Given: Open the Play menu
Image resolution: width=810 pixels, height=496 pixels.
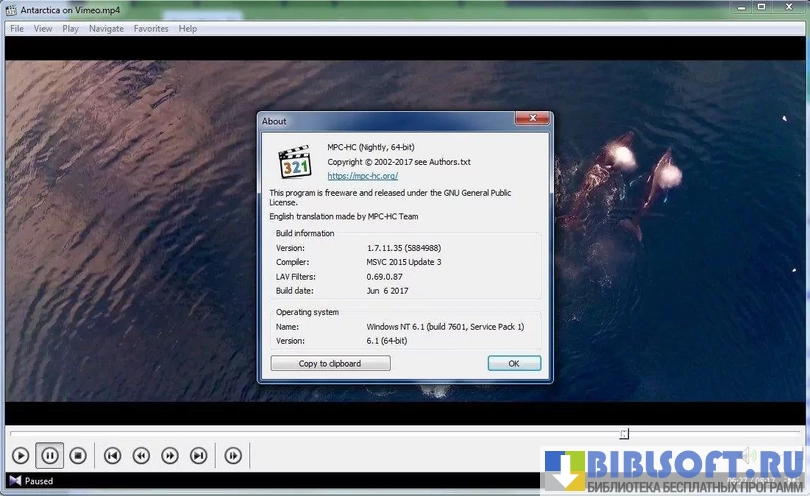Looking at the screenshot, I should click(x=70, y=29).
